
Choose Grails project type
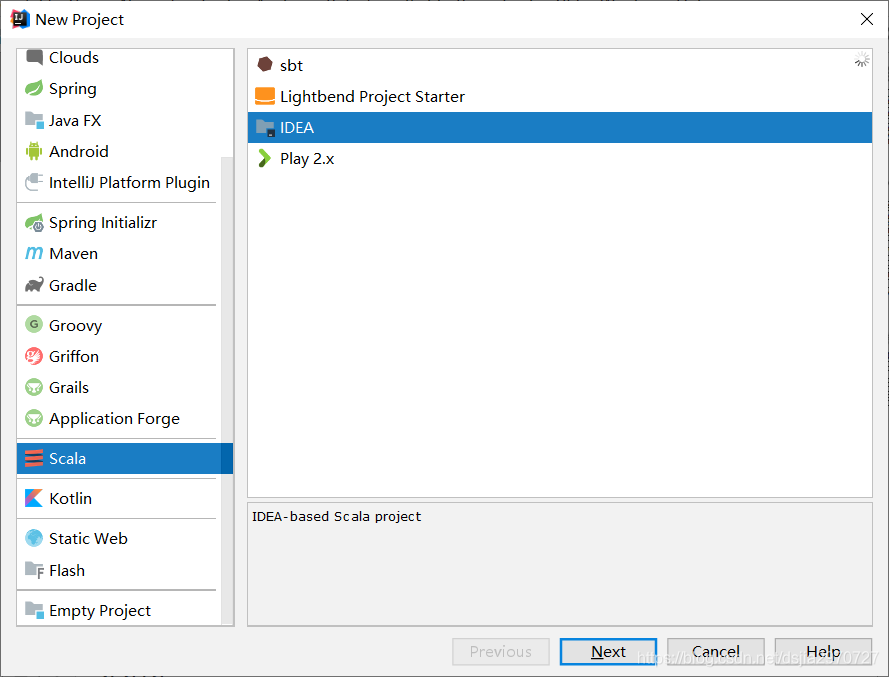[69, 387]
